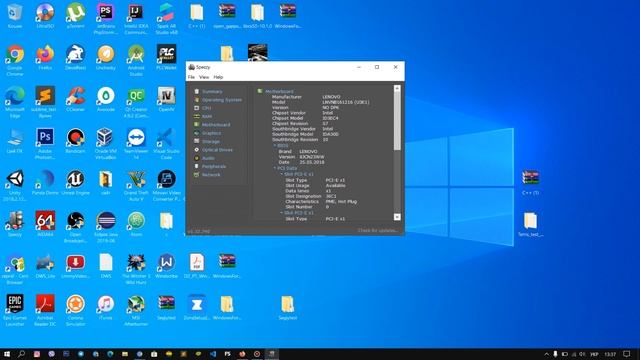Select Motherboard in the Speccy sidebar

point(216,124)
